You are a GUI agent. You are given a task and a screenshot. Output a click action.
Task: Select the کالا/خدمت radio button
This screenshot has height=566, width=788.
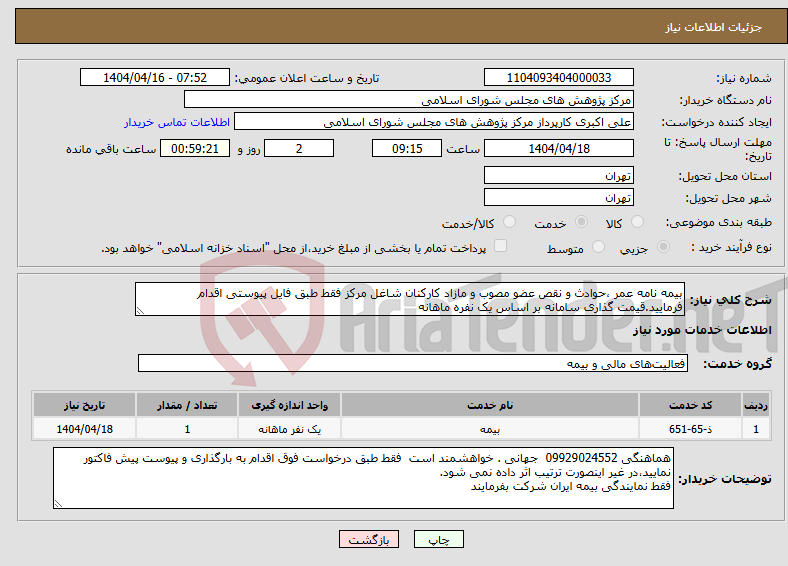[x=509, y=222]
